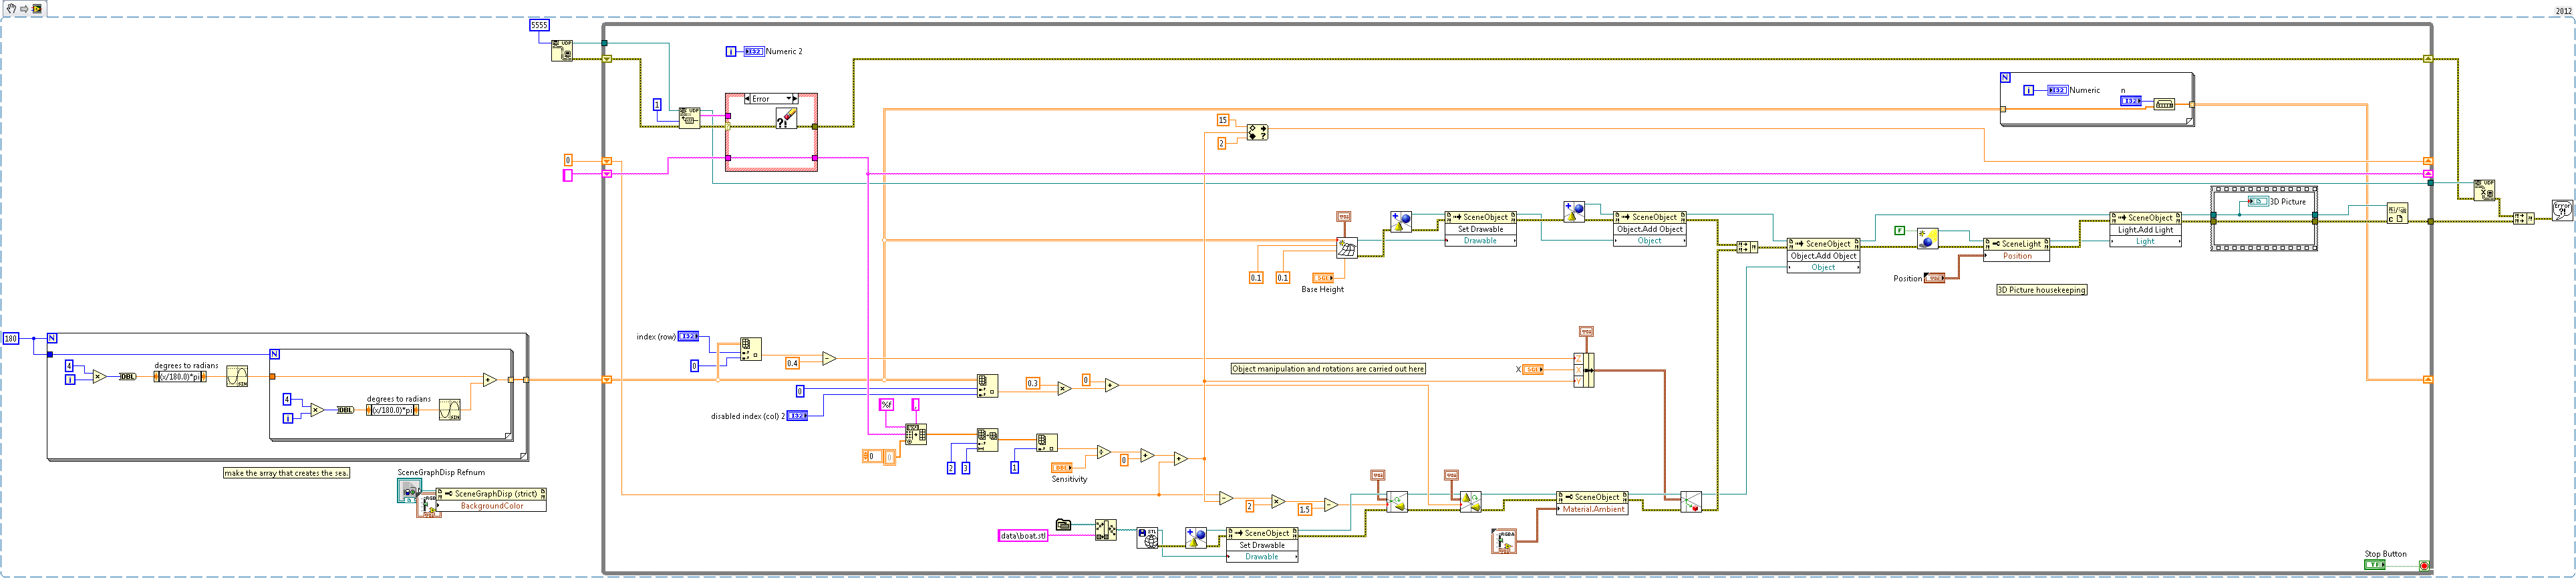This screenshot has width=2576, height=578.
Task: Click the while loop stop condition terminal
Action: click(2424, 566)
